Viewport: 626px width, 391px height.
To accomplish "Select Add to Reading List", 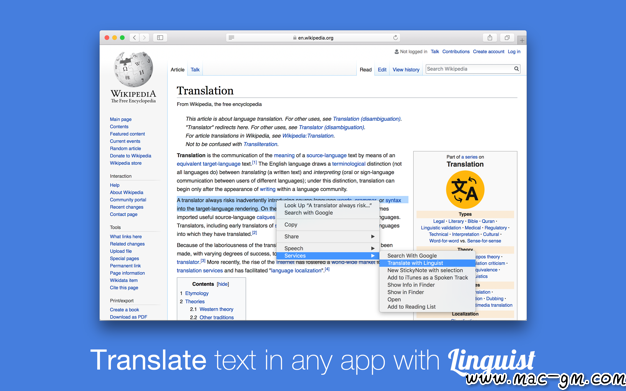I will click(x=427, y=307).
